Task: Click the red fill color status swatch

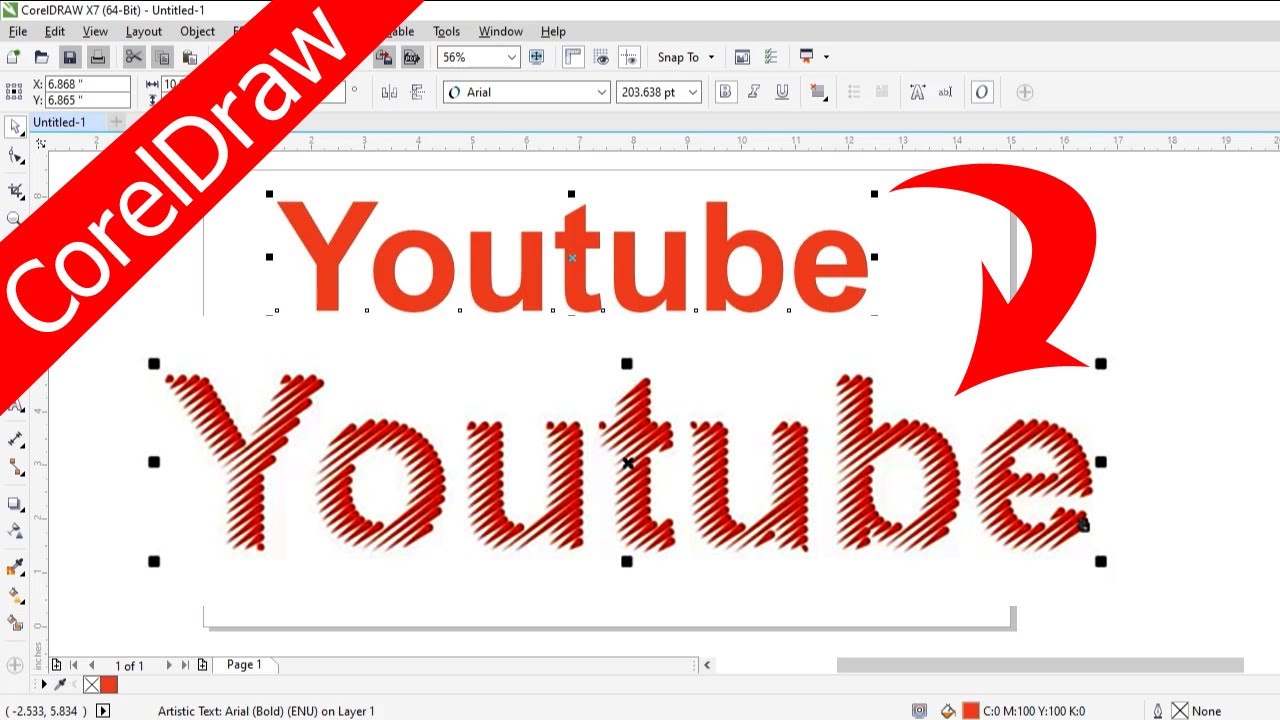Action: click(x=970, y=711)
